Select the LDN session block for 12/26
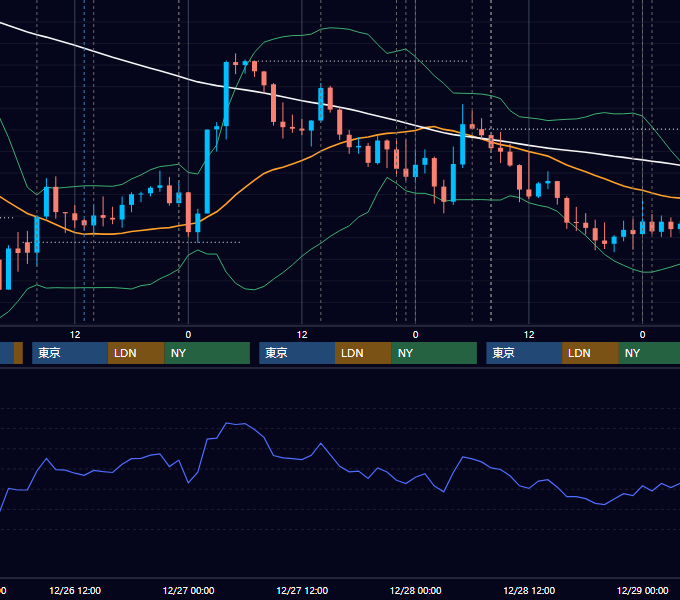The image size is (680, 600). coord(136,353)
